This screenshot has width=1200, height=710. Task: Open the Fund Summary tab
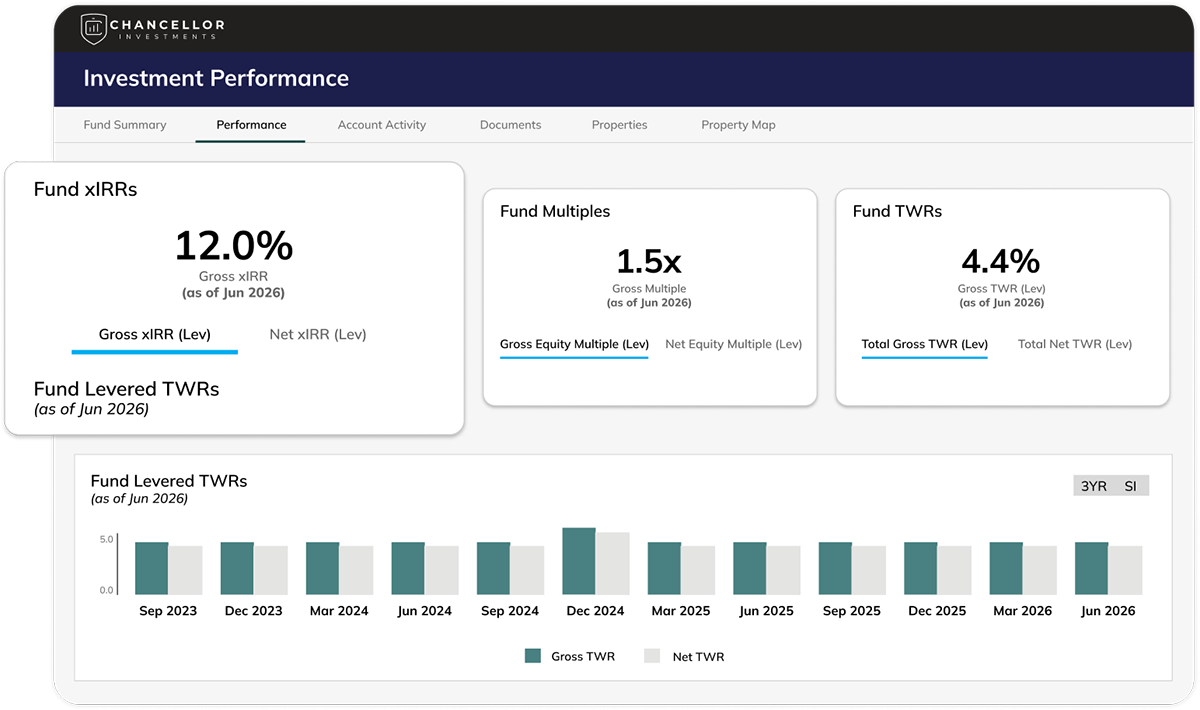pos(125,125)
